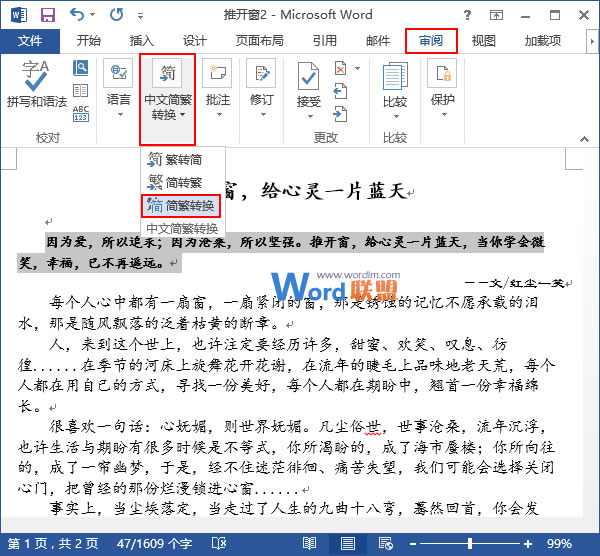Save the document with the floppy icon
Viewport: 600px width, 556px height.
coord(48,15)
